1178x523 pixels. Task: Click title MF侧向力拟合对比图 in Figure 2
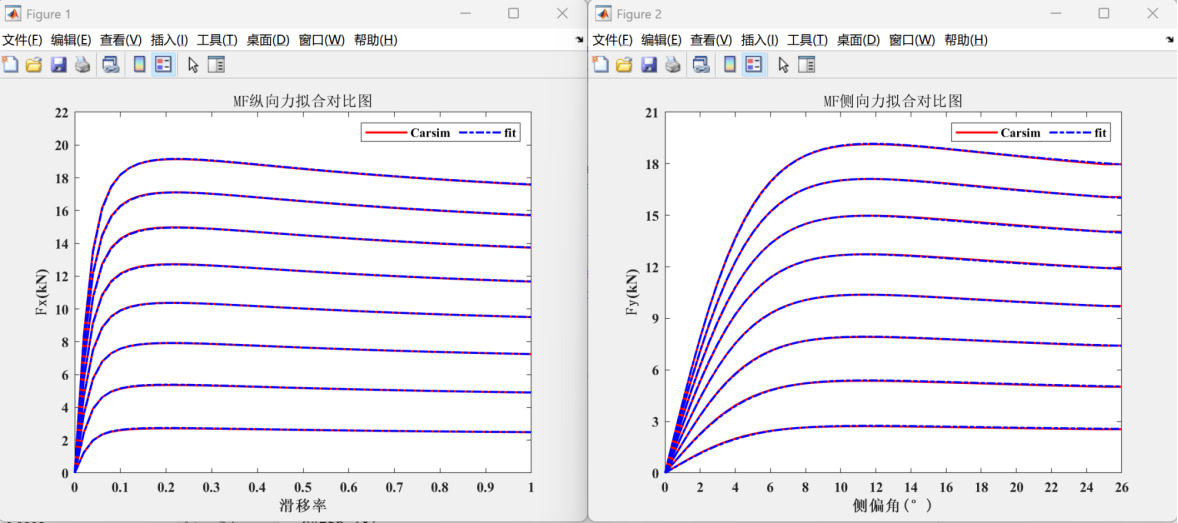(x=893, y=101)
